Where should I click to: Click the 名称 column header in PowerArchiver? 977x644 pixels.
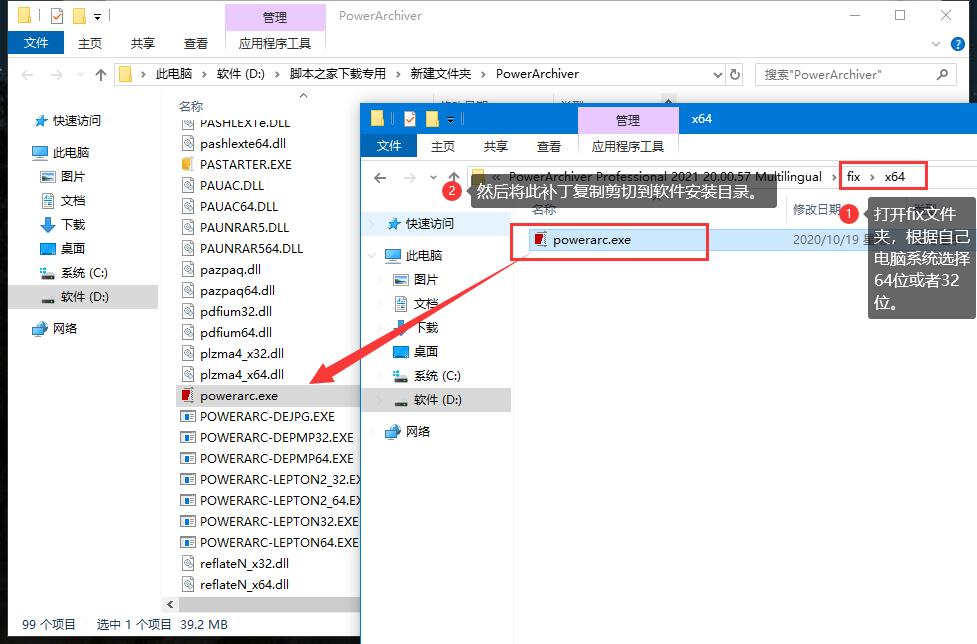(191, 107)
